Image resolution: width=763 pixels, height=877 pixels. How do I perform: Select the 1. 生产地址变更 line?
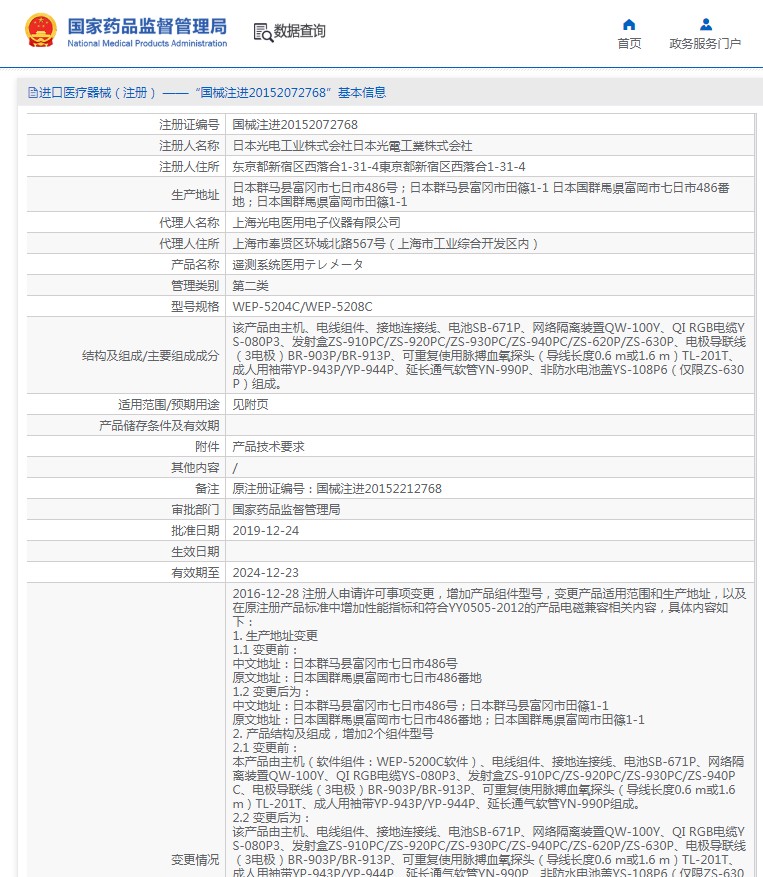[x=275, y=636]
